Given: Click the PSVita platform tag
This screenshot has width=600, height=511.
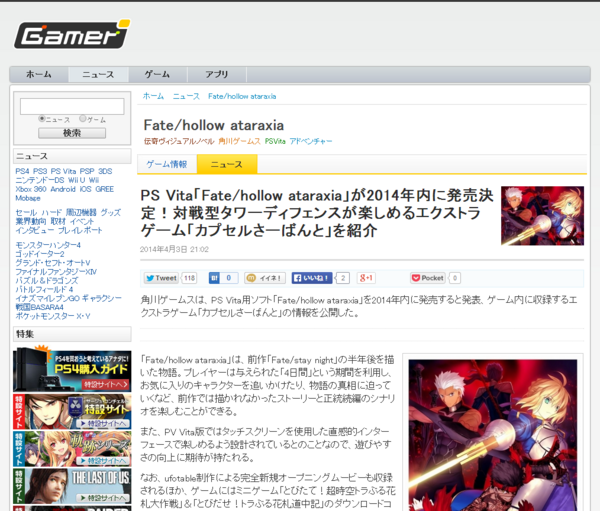Looking at the screenshot, I should (275, 141).
